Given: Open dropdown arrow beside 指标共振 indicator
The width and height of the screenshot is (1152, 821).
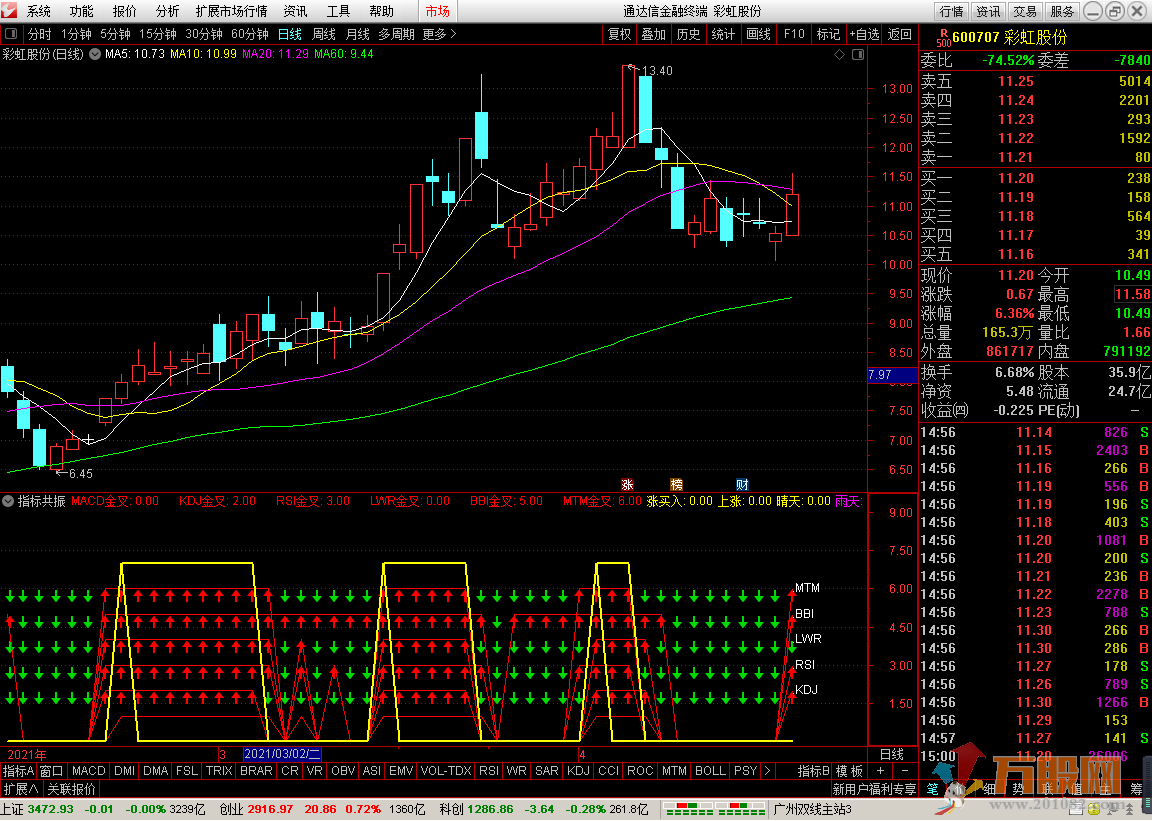Looking at the screenshot, I should [8, 501].
